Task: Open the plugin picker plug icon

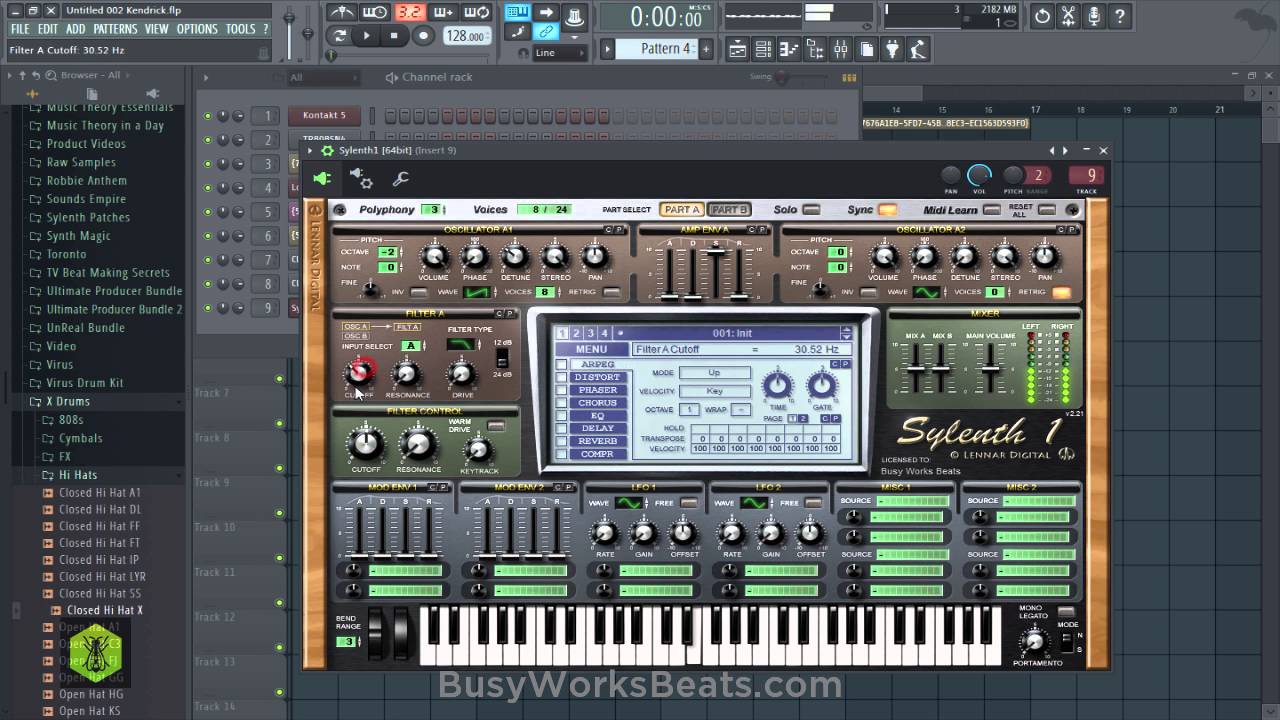Action: (x=892, y=49)
